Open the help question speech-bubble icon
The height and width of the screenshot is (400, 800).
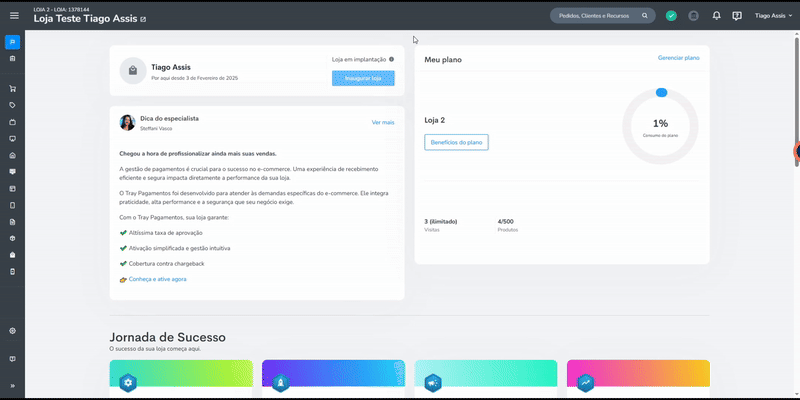click(737, 16)
